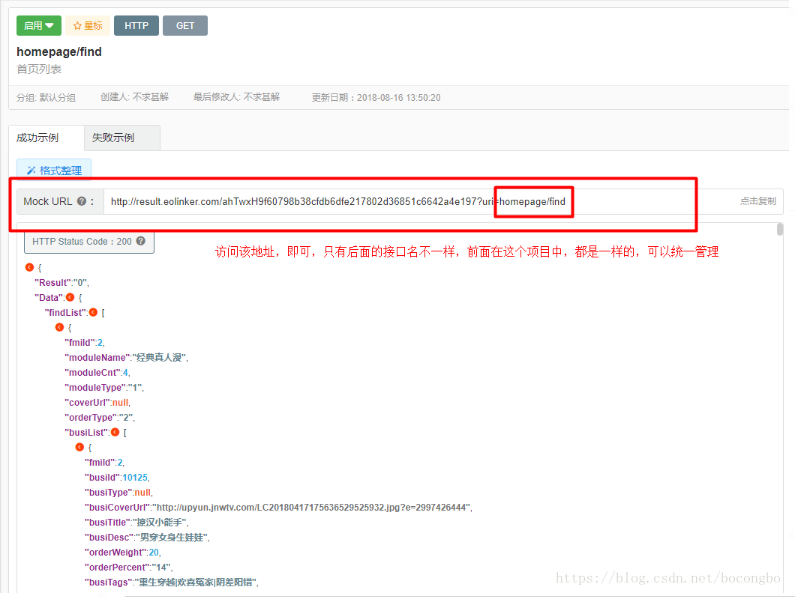Collapse the "busiList" array node
Image resolution: width=795 pixels, height=597 pixels.
click(x=115, y=432)
